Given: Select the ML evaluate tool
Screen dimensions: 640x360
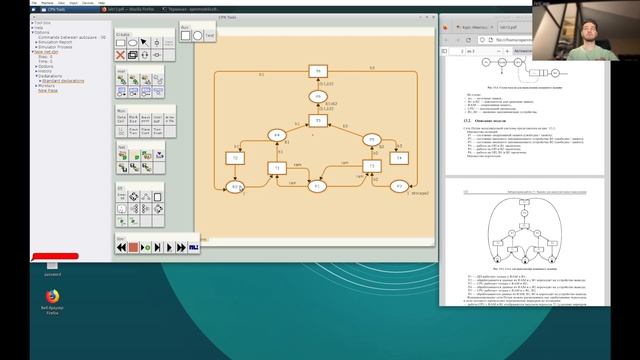Looking at the screenshot, I should (193, 247).
